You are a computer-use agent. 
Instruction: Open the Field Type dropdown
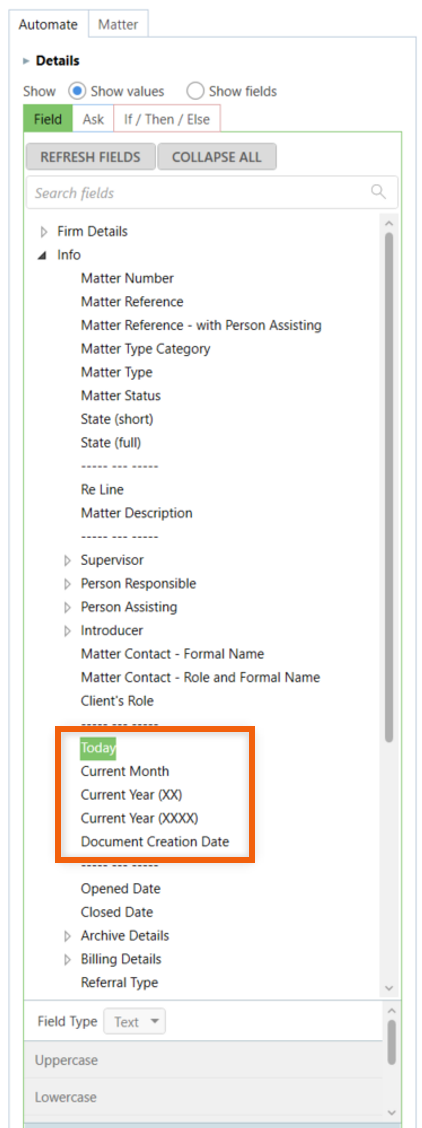point(135,1022)
